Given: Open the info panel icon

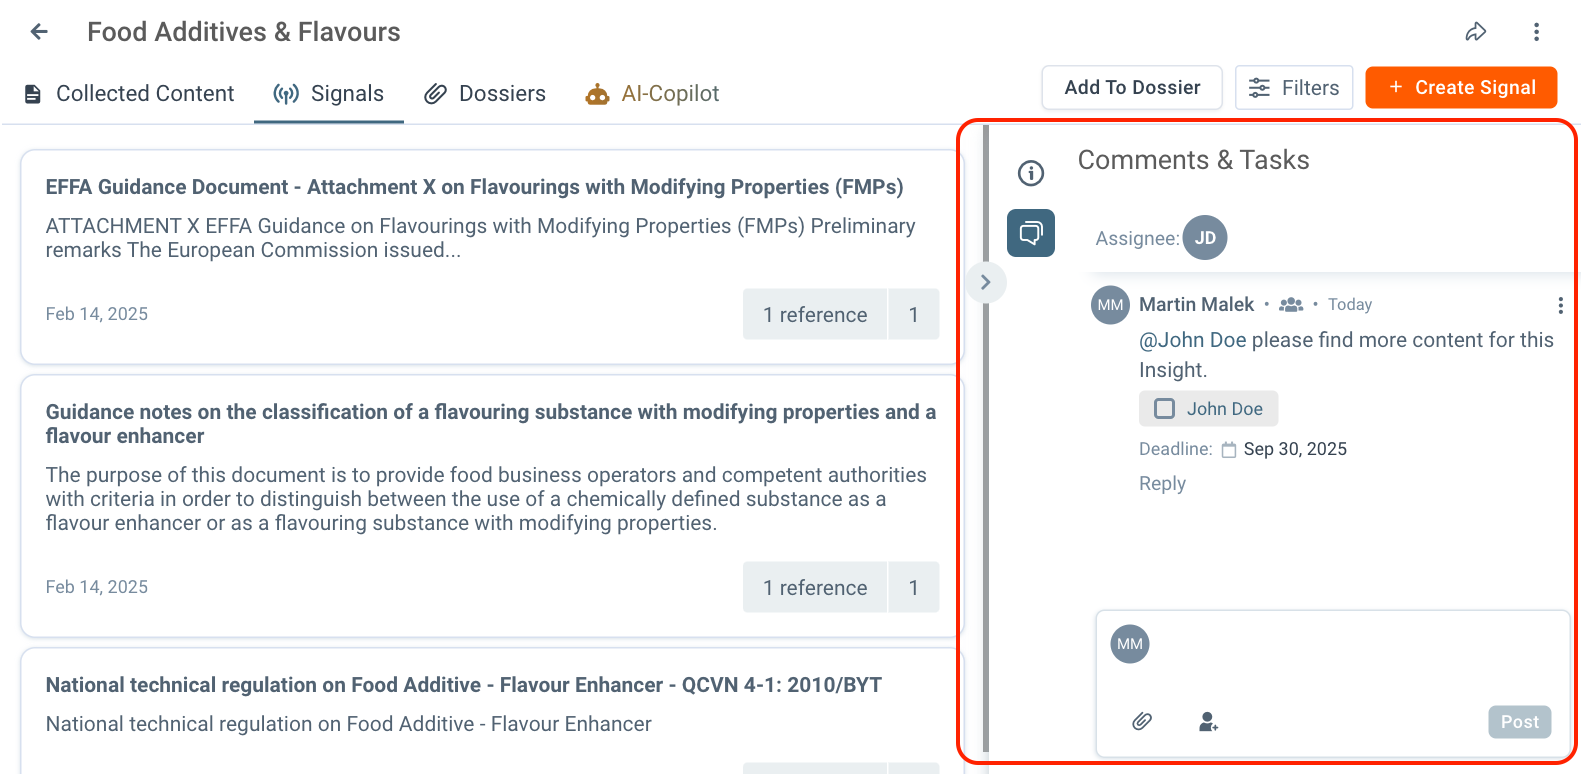Looking at the screenshot, I should (1030, 173).
